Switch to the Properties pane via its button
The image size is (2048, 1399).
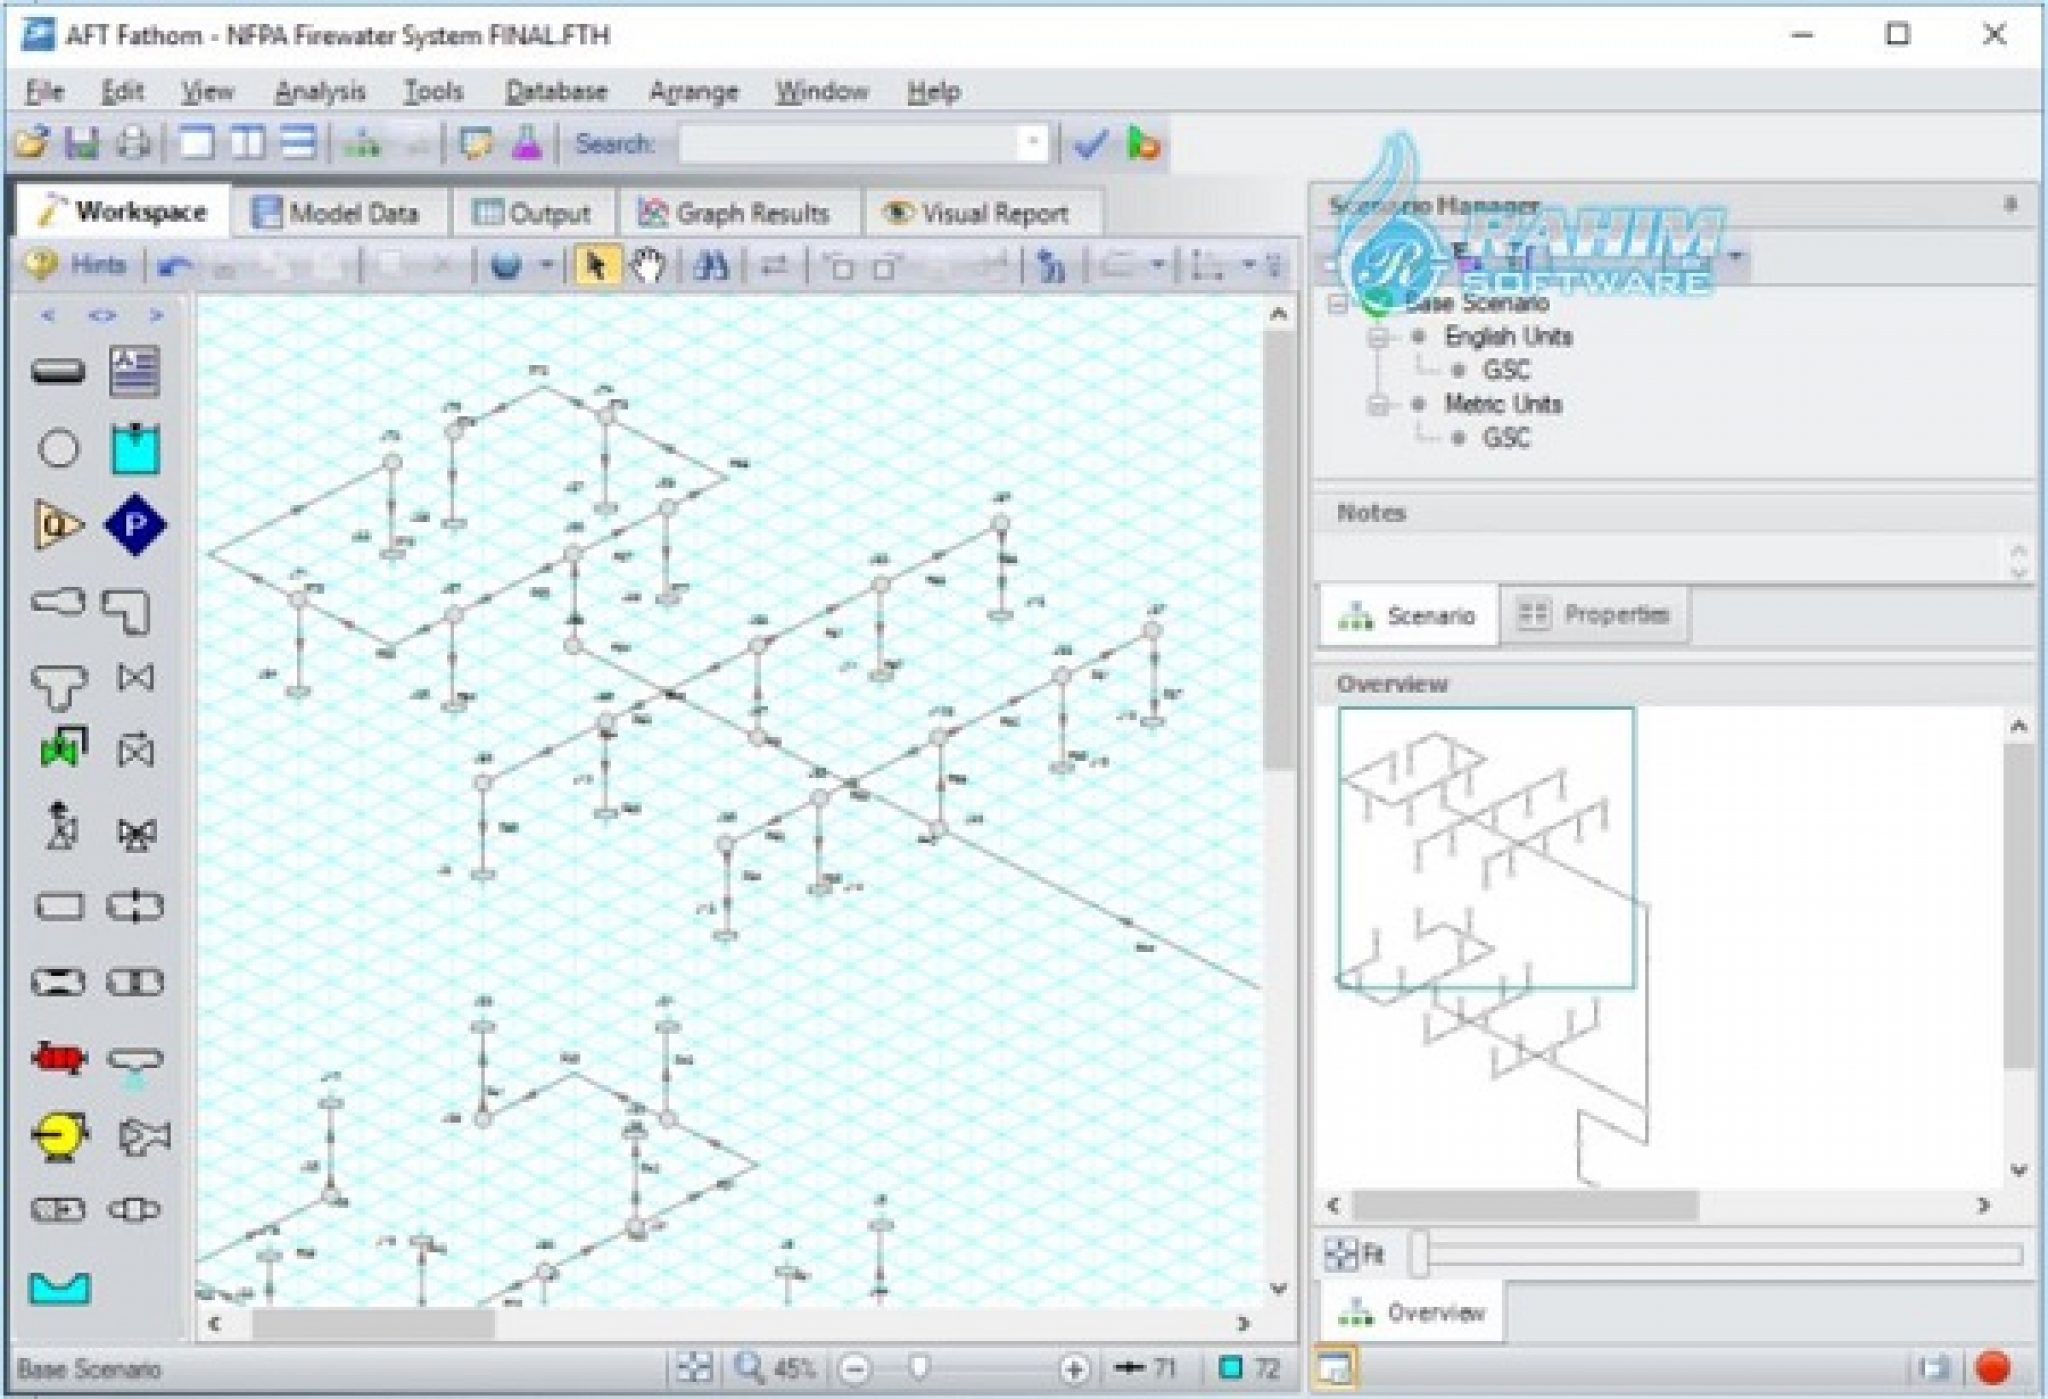pos(1597,614)
